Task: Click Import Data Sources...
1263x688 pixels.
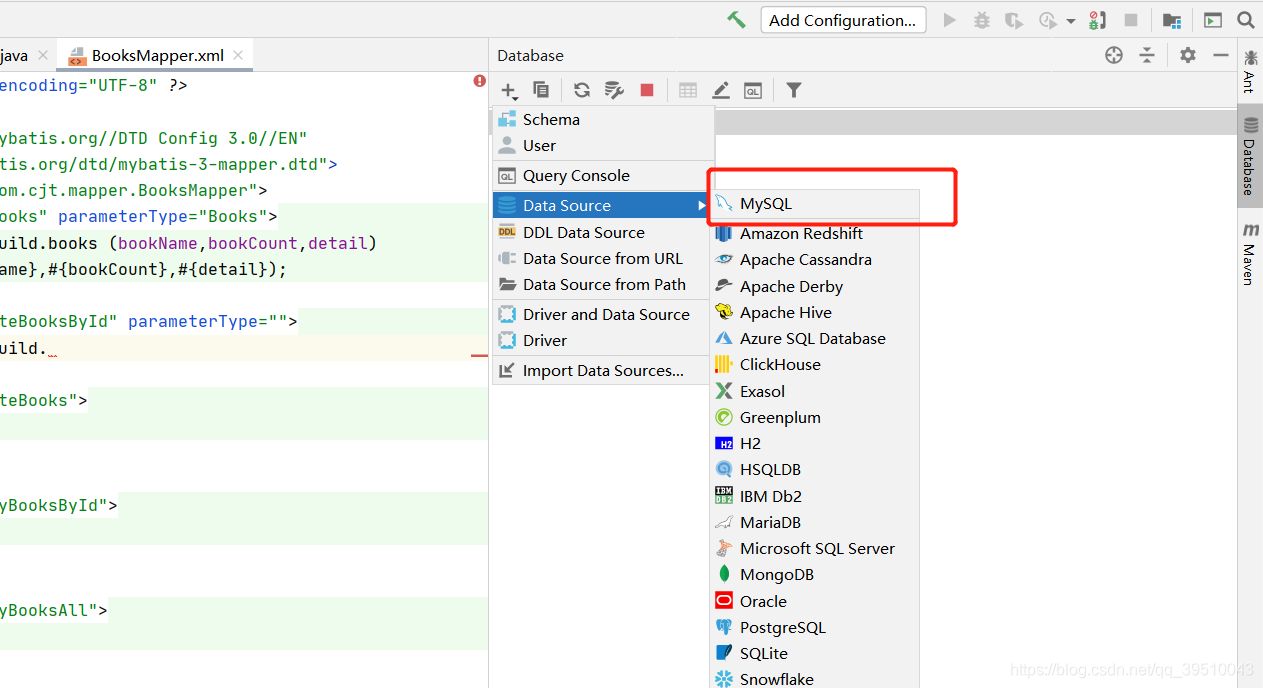Action: (603, 370)
